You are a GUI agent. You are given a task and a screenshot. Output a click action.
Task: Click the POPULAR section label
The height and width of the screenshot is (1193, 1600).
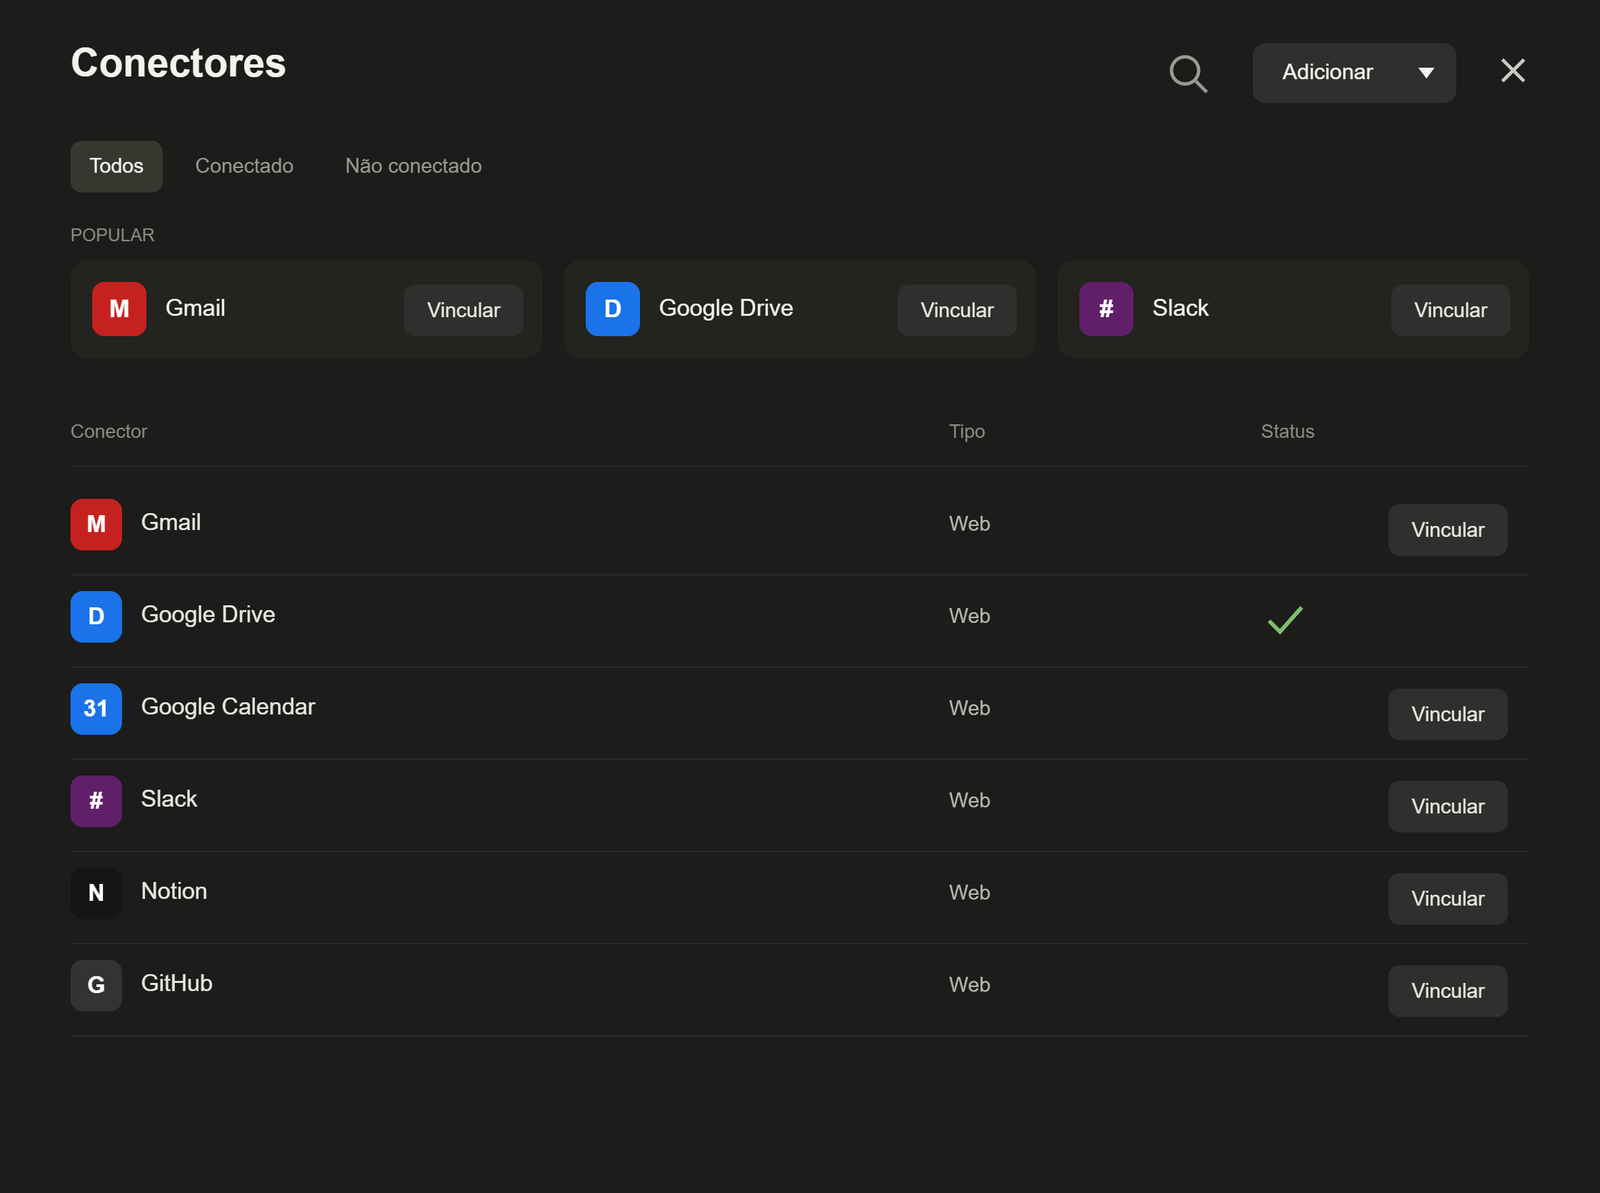[112, 235]
